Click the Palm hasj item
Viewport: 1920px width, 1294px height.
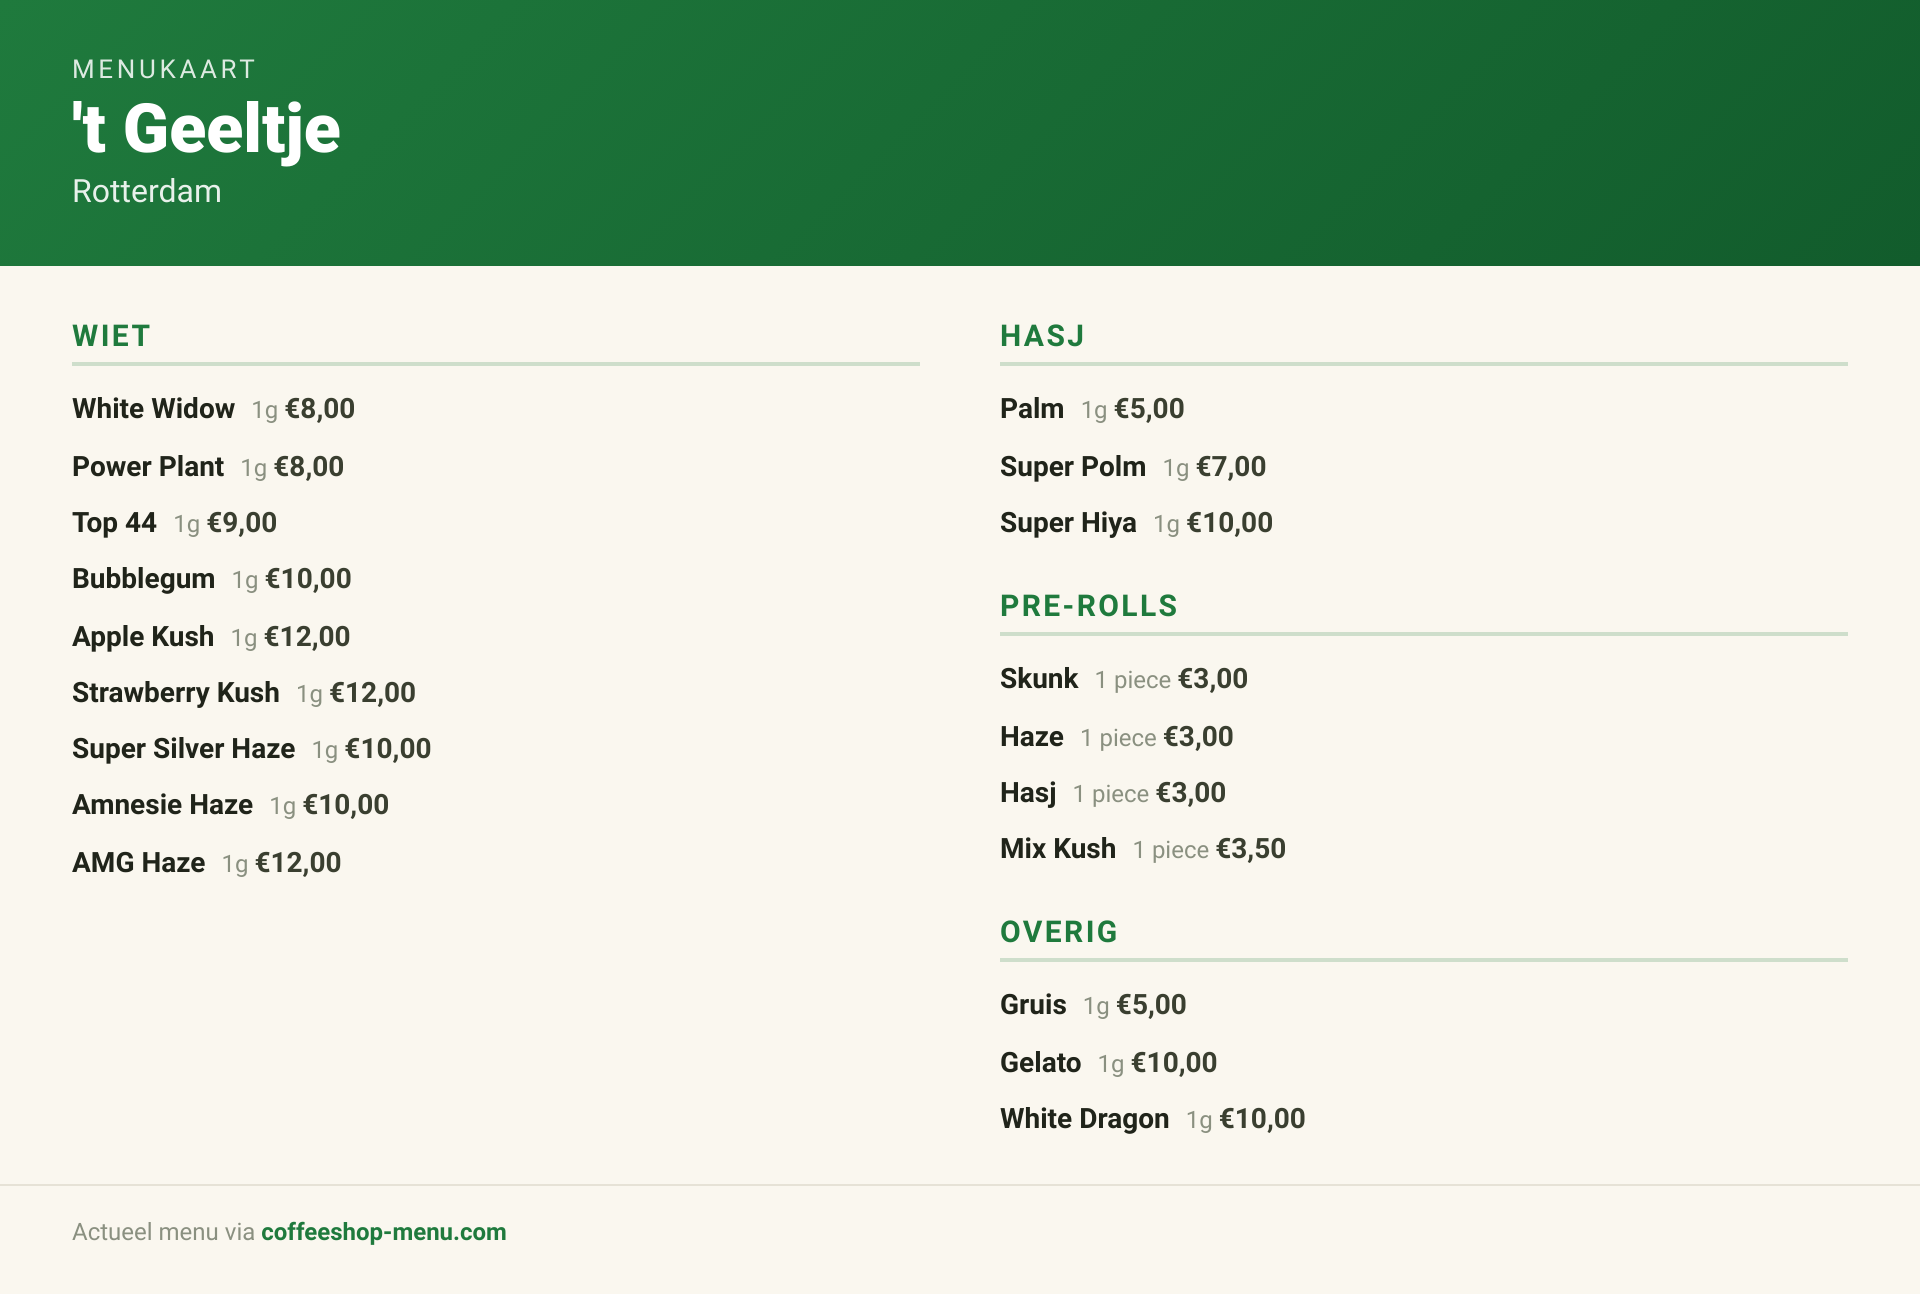(x=1032, y=409)
